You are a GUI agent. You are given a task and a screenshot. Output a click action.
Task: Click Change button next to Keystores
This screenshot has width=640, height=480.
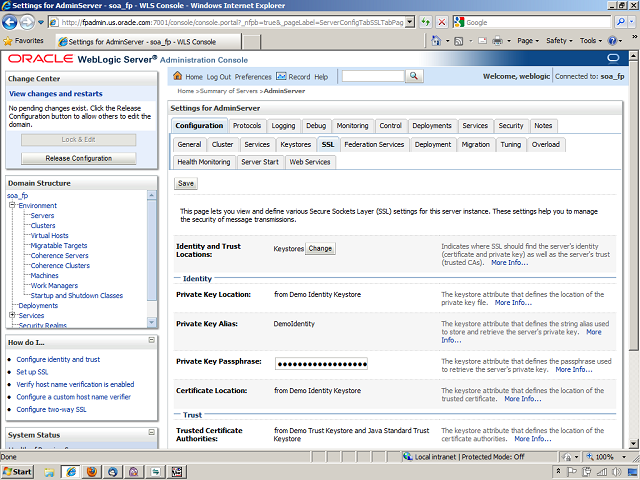click(320, 248)
